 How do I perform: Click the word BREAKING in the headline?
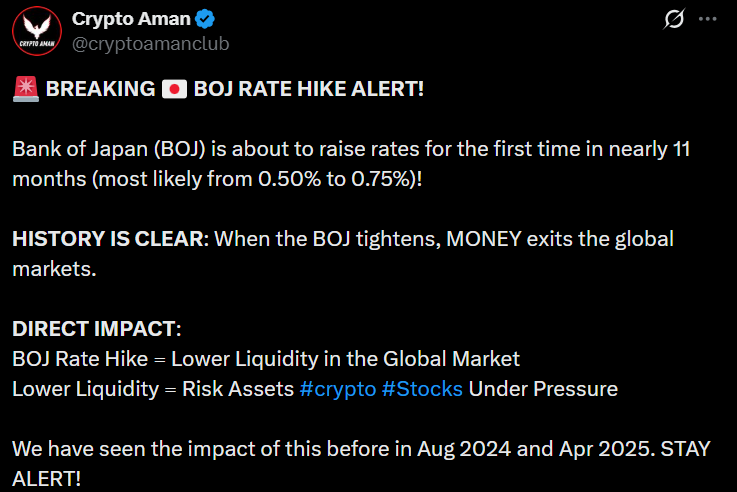(98, 89)
